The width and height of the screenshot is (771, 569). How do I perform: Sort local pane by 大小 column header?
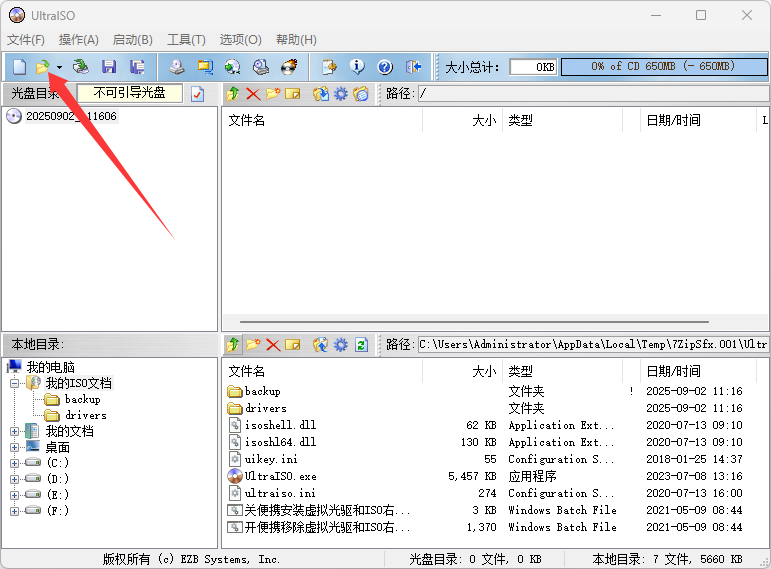(462, 371)
